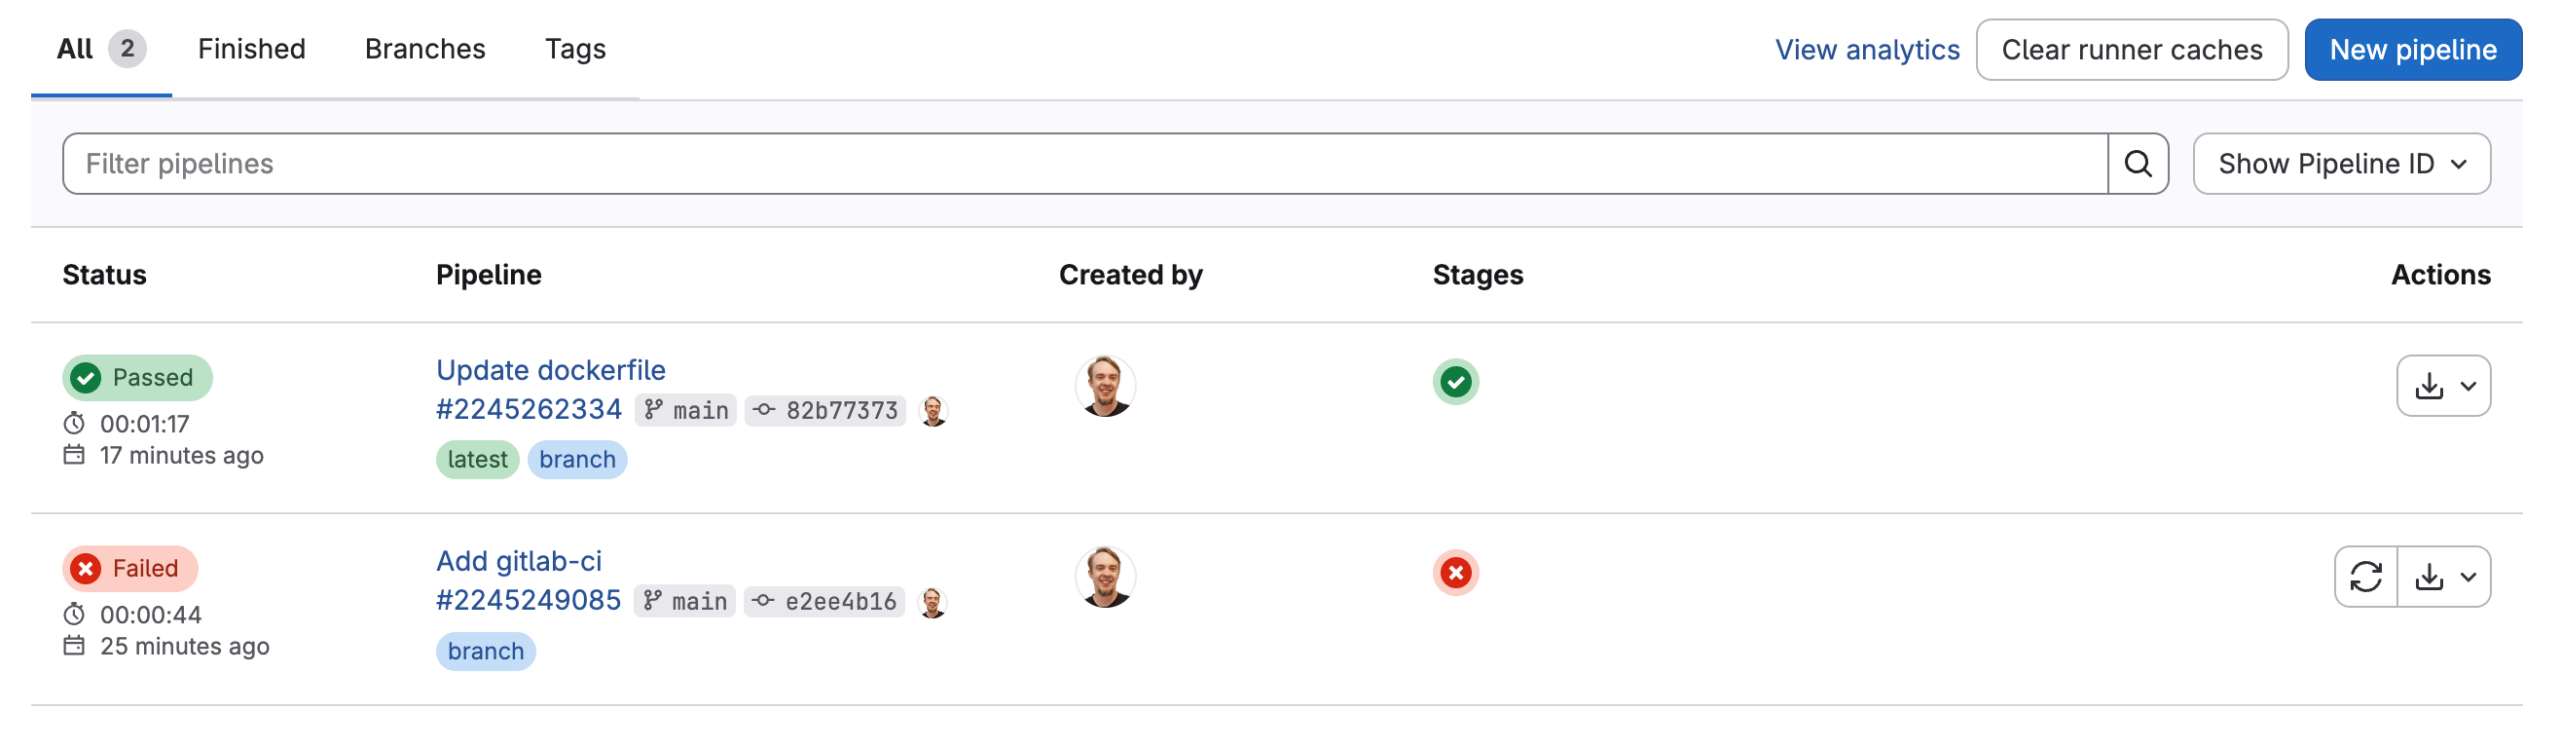Image resolution: width=2560 pixels, height=748 pixels.
Task: Click the passed stage status icon
Action: (x=1455, y=382)
